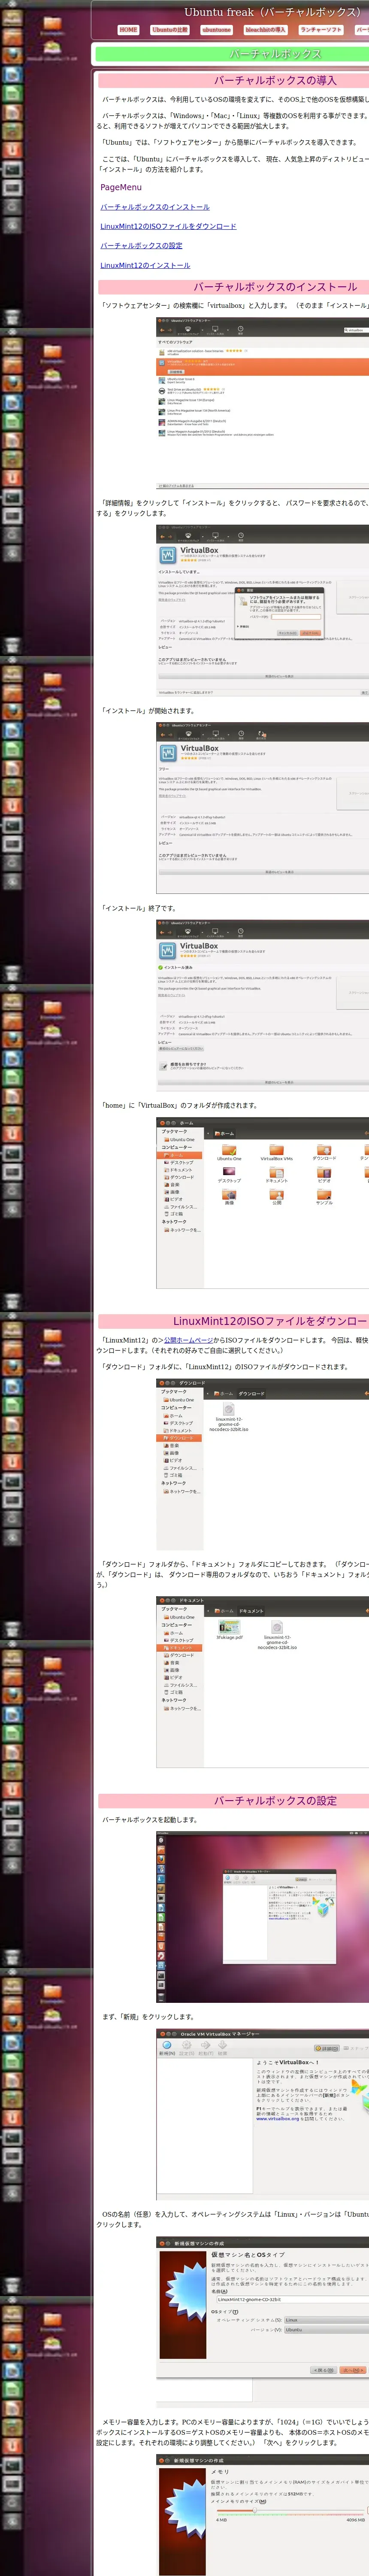
Task: Open the HOME navigation tab
Action: [x=128, y=30]
